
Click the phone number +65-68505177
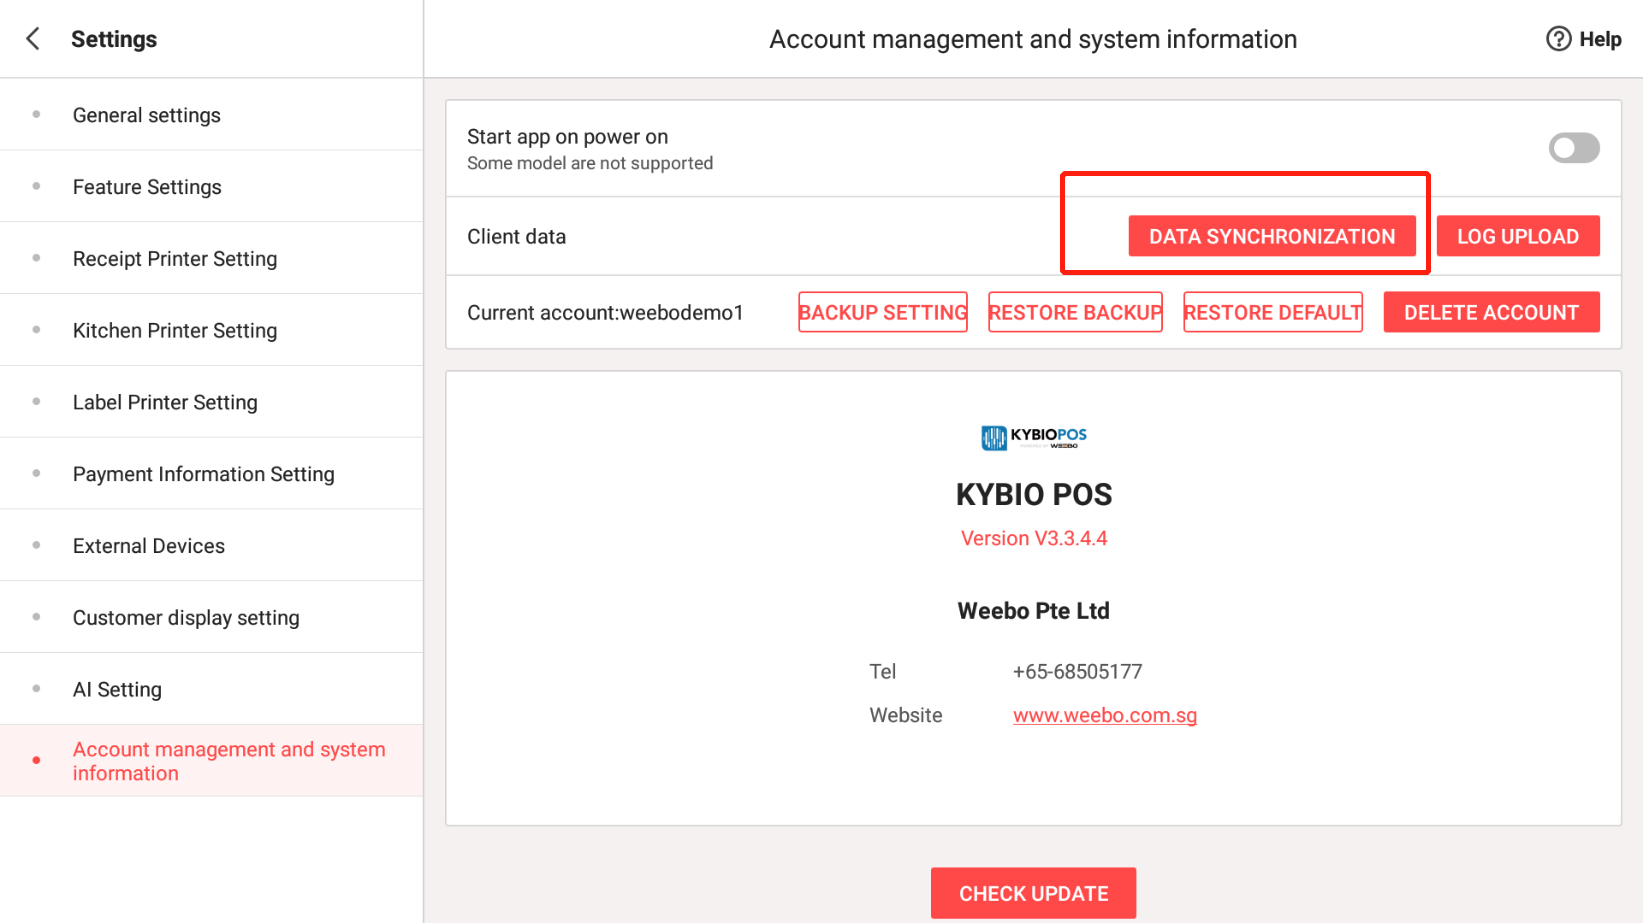pos(1077,672)
